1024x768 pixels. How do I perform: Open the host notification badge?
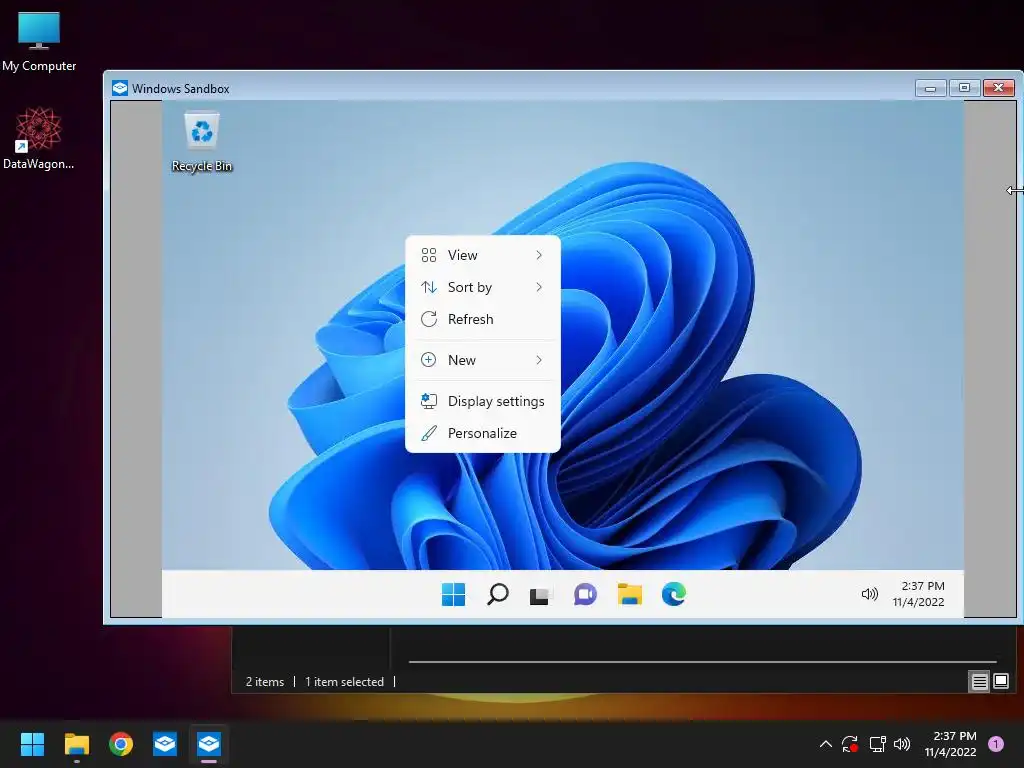pyautogui.click(x=996, y=744)
